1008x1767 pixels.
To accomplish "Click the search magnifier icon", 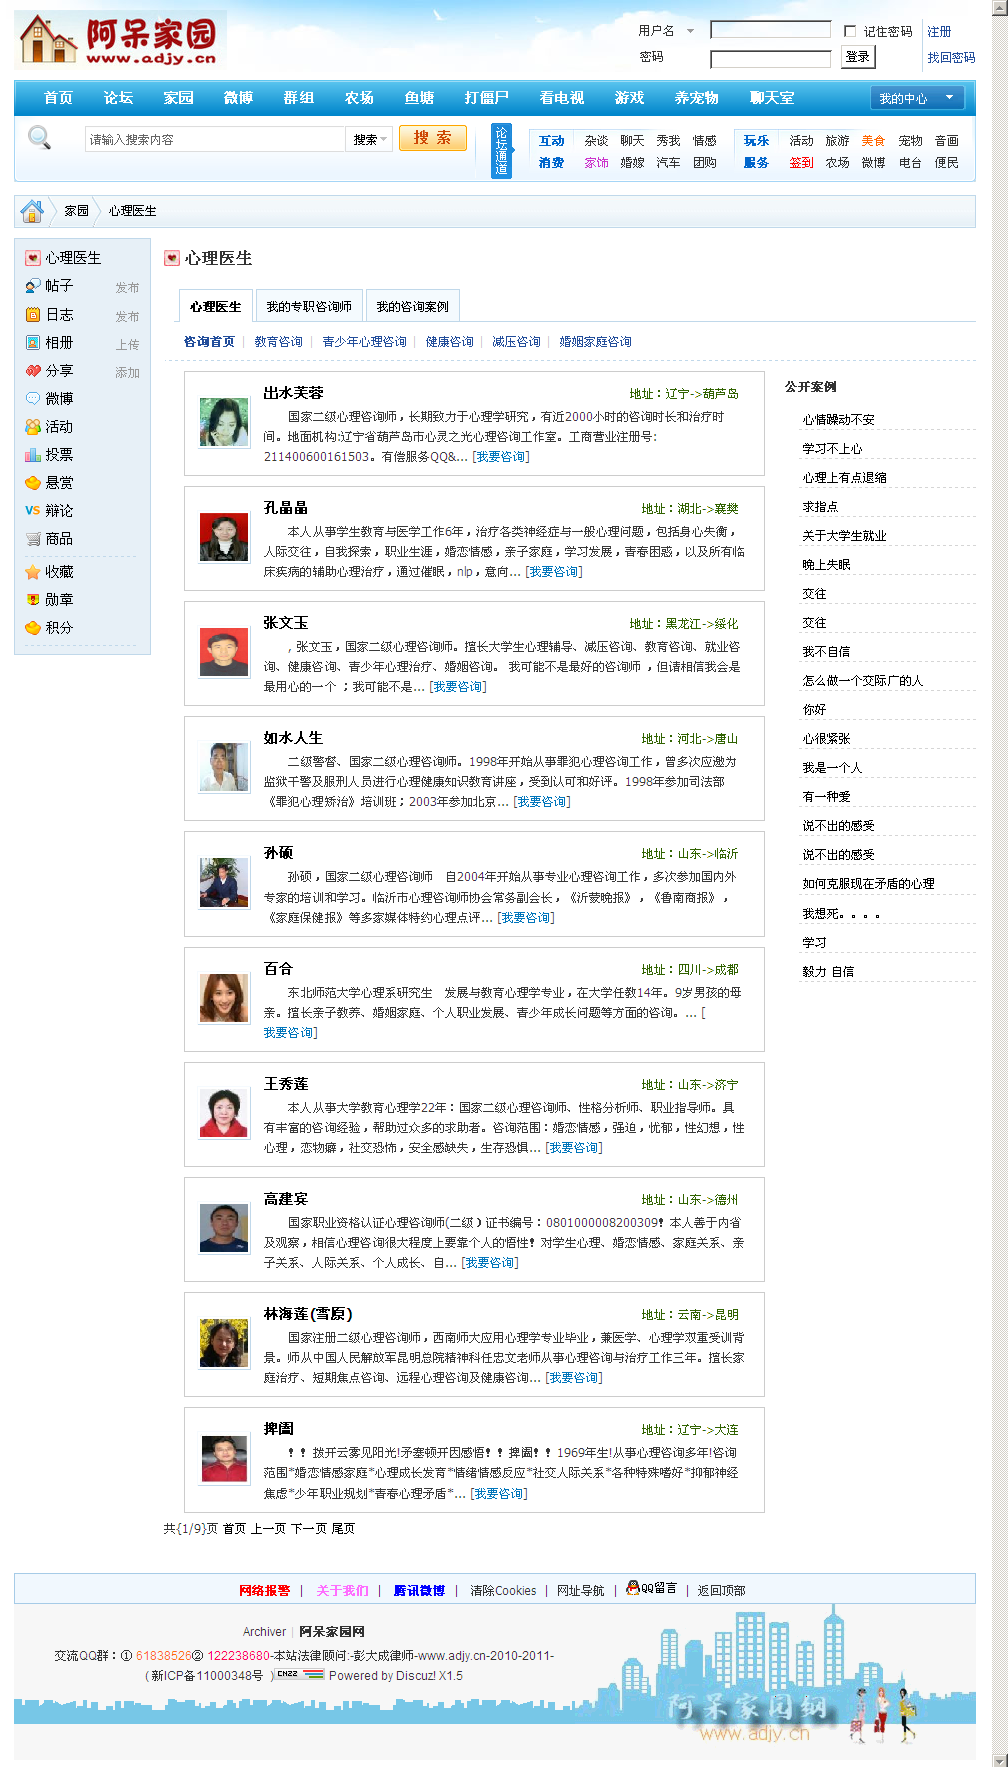I will click(39, 137).
